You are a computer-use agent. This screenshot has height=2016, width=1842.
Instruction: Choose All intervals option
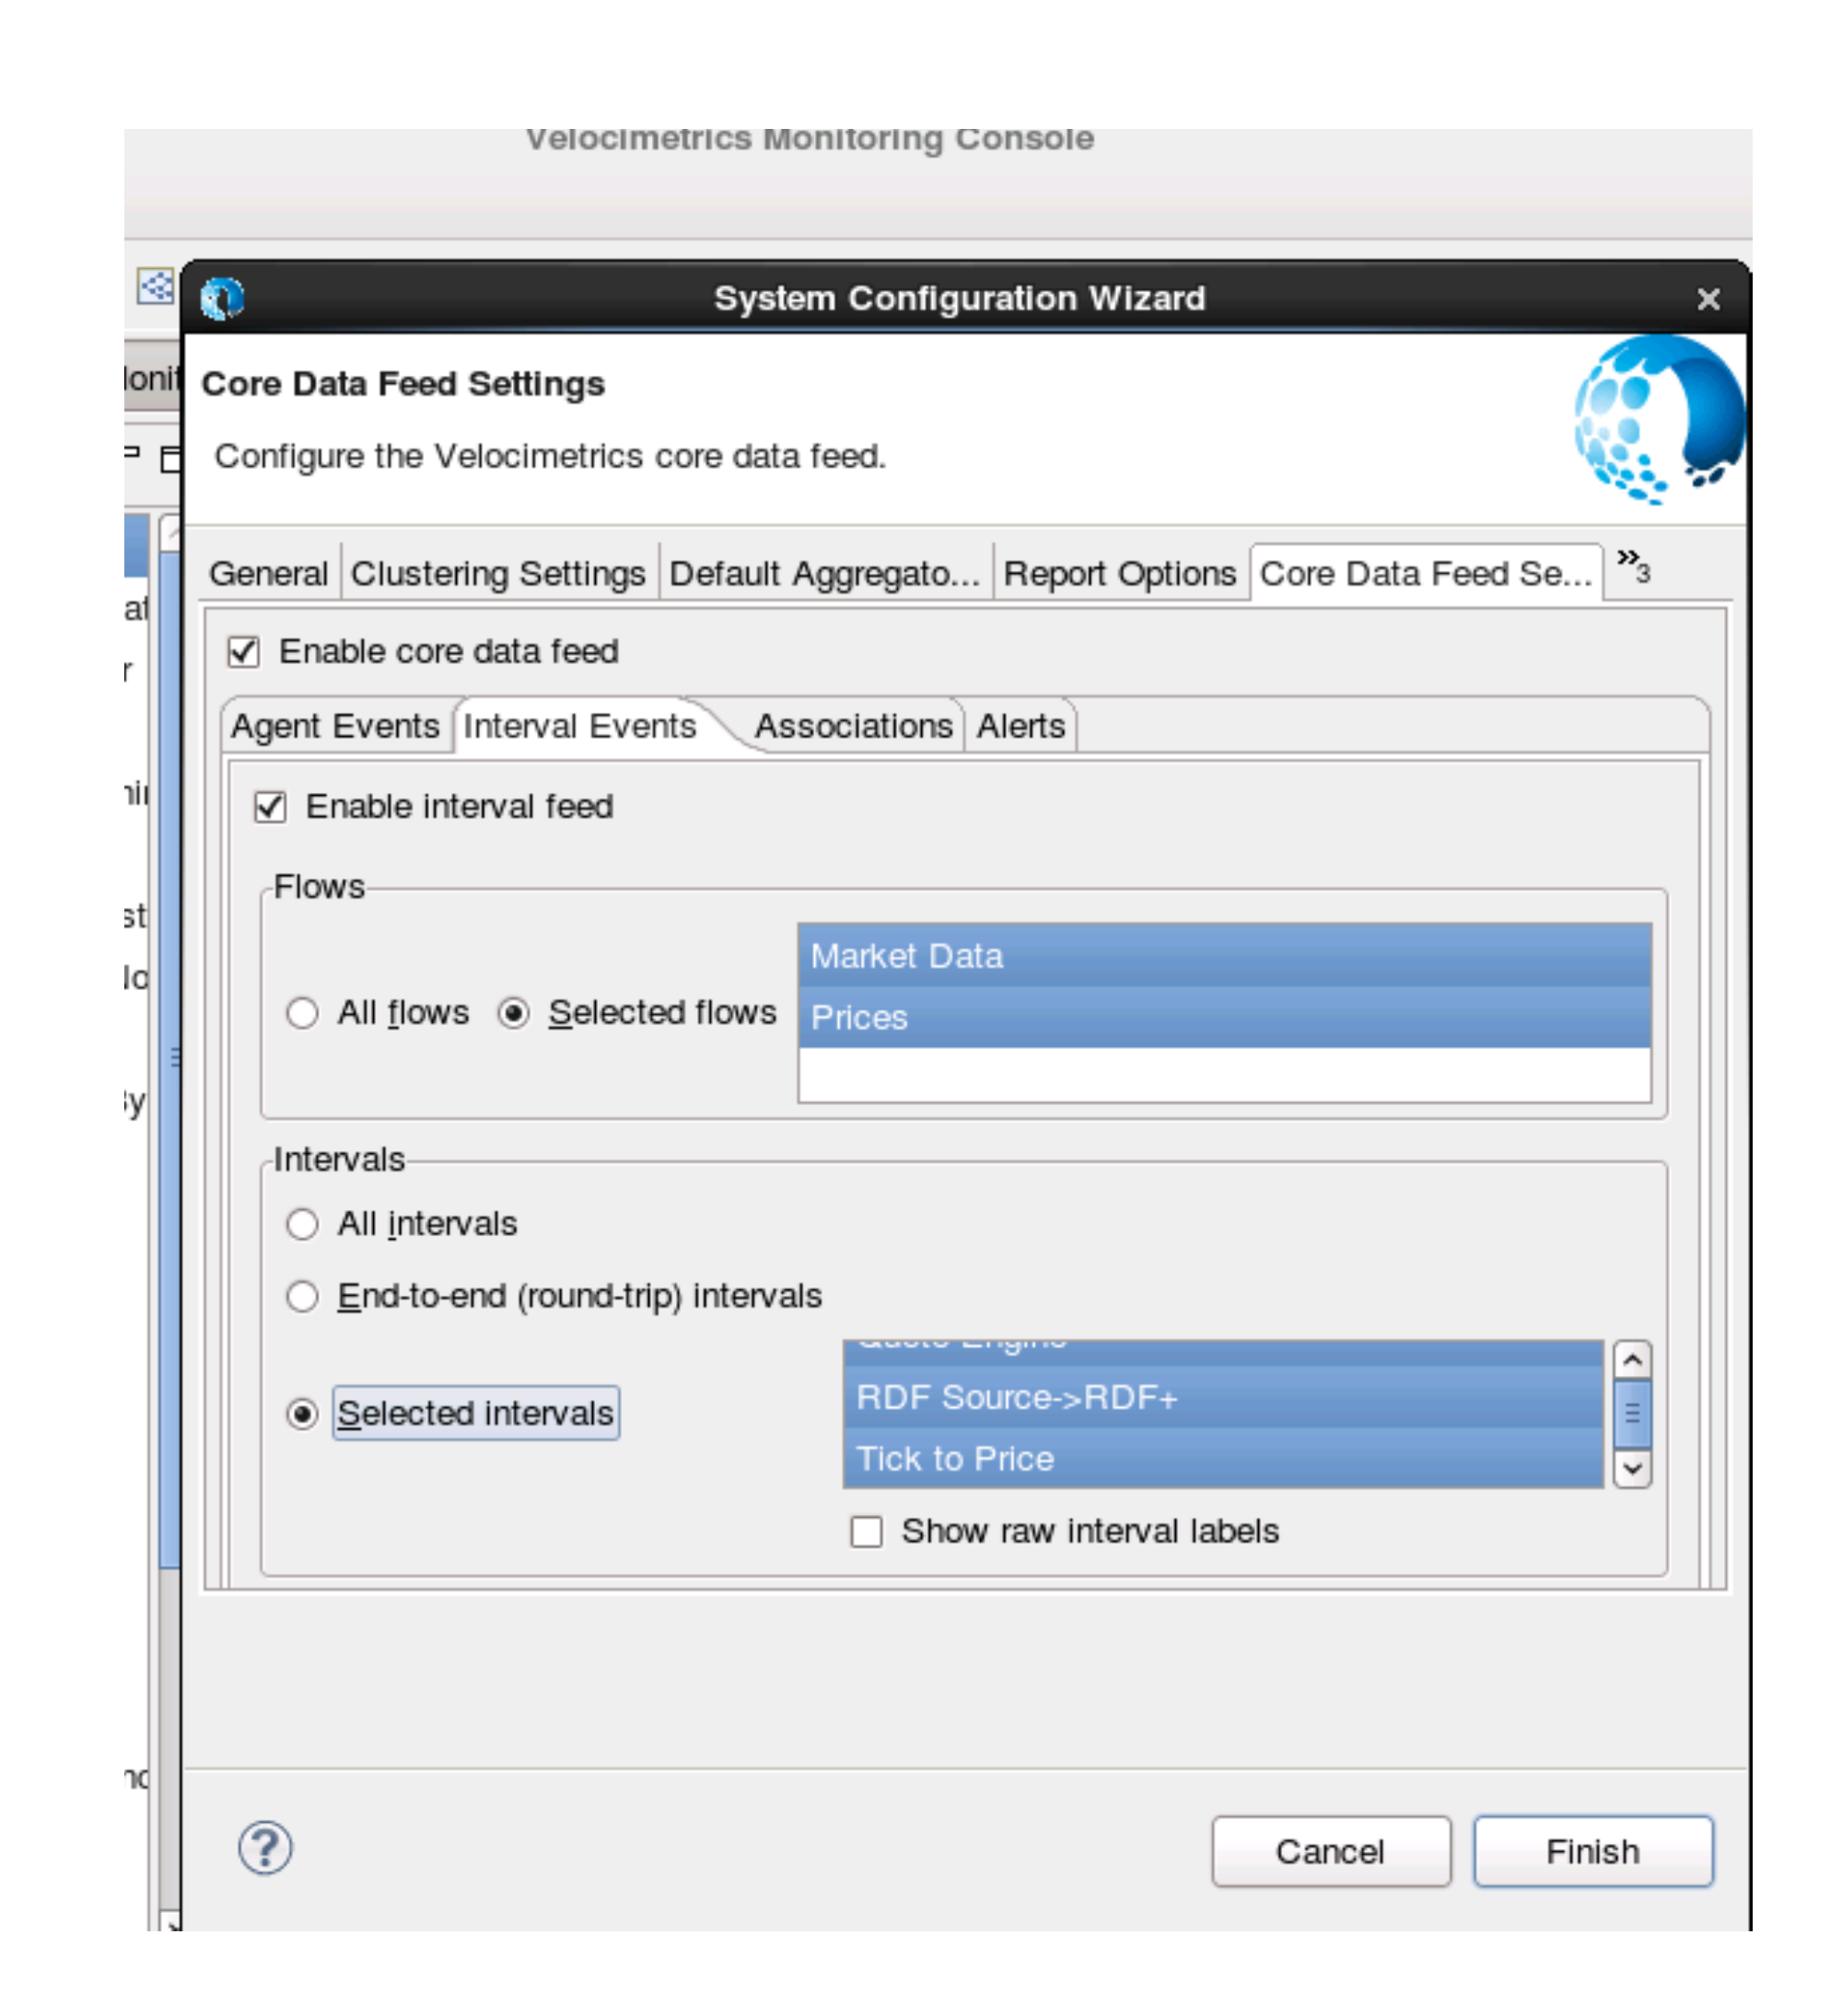[302, 1224]
